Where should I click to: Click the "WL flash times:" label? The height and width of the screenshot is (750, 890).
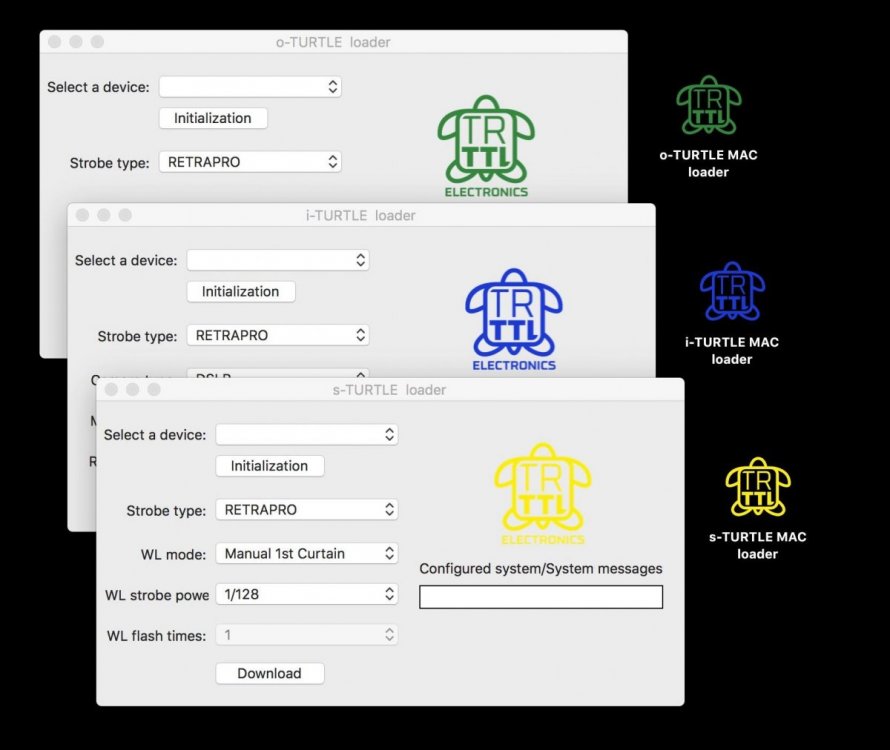coord(156,636)
